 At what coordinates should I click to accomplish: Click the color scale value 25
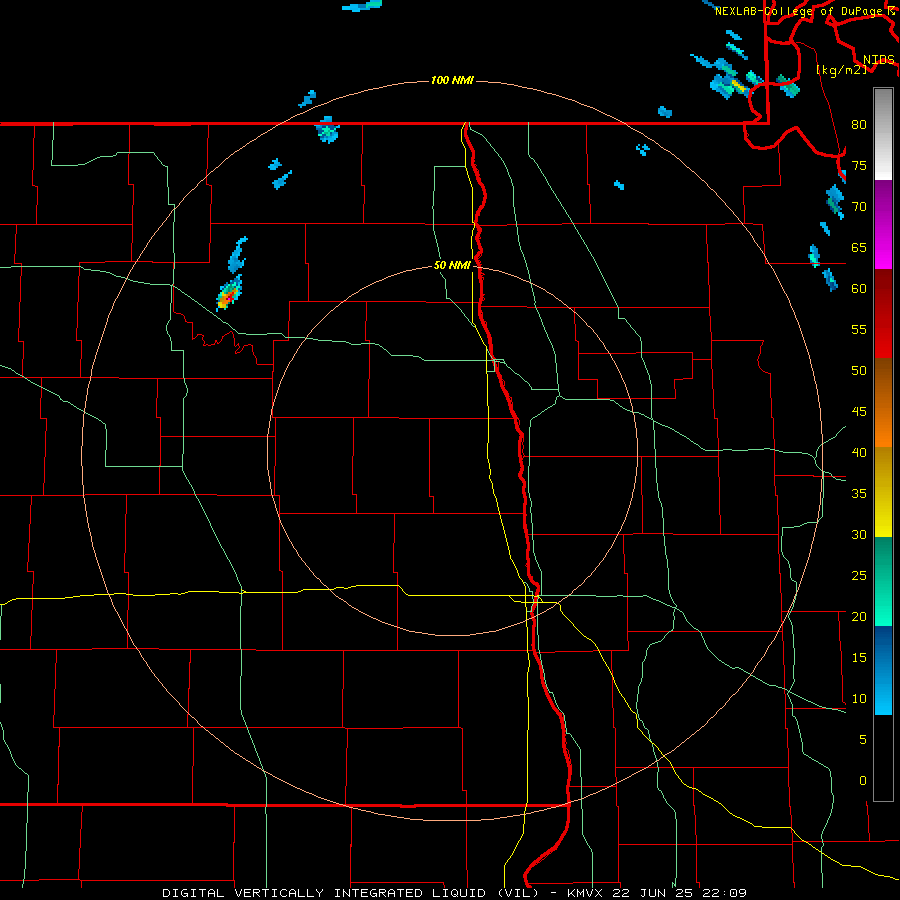[859, 575]
